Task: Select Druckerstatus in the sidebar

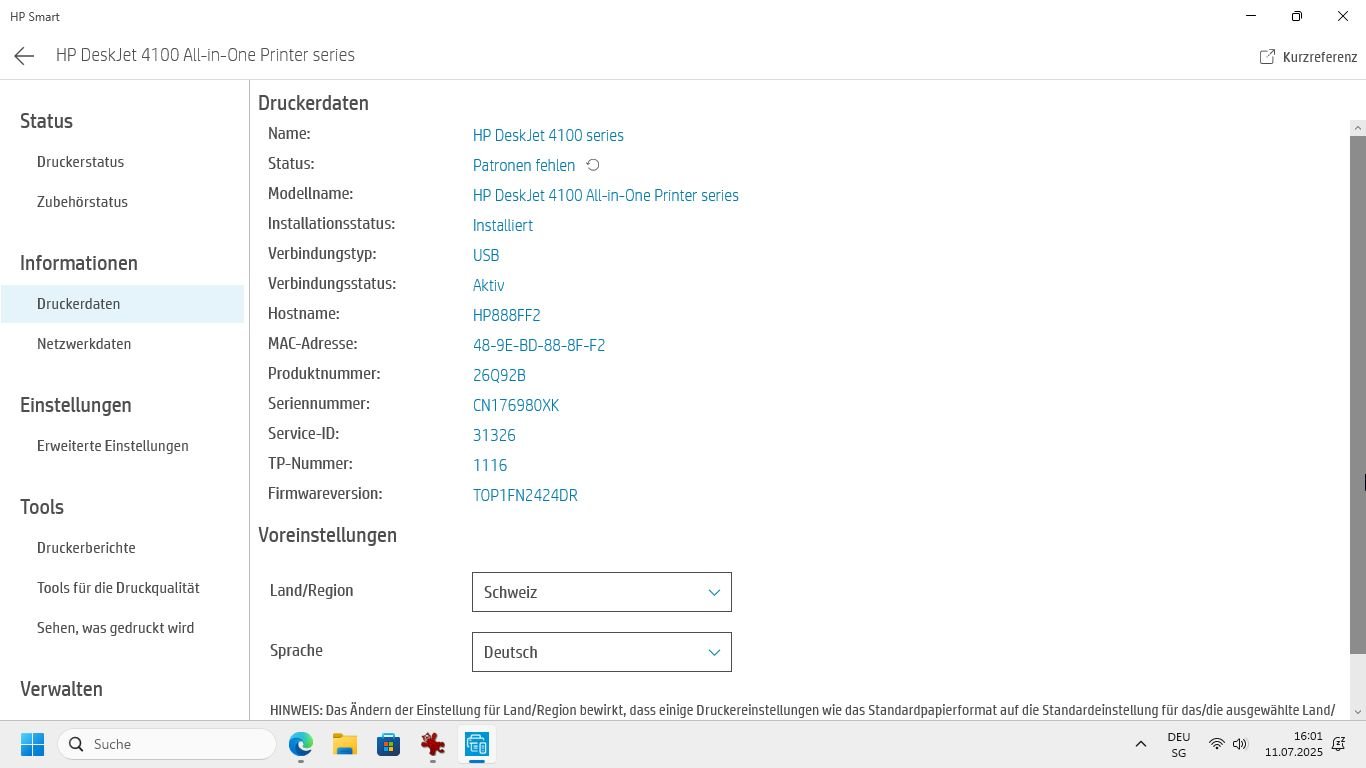Action: tap(80, 162)
